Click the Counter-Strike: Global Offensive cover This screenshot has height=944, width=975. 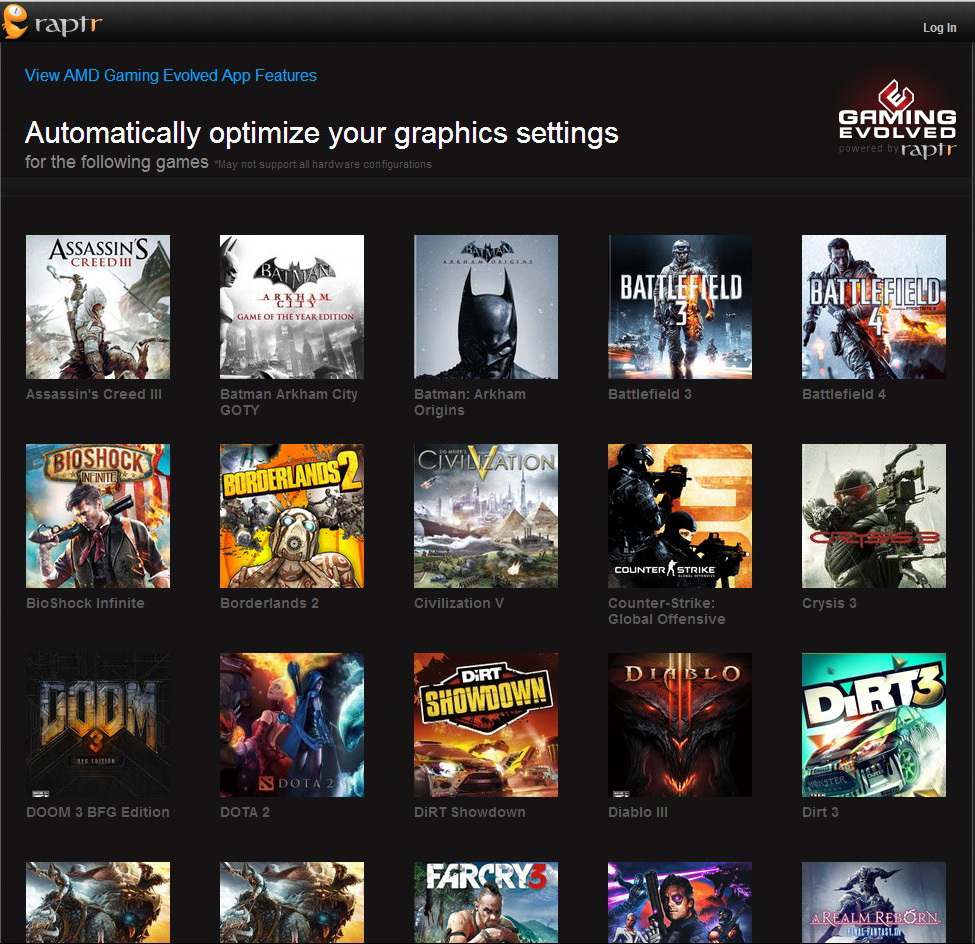click(x=680, y=516)
